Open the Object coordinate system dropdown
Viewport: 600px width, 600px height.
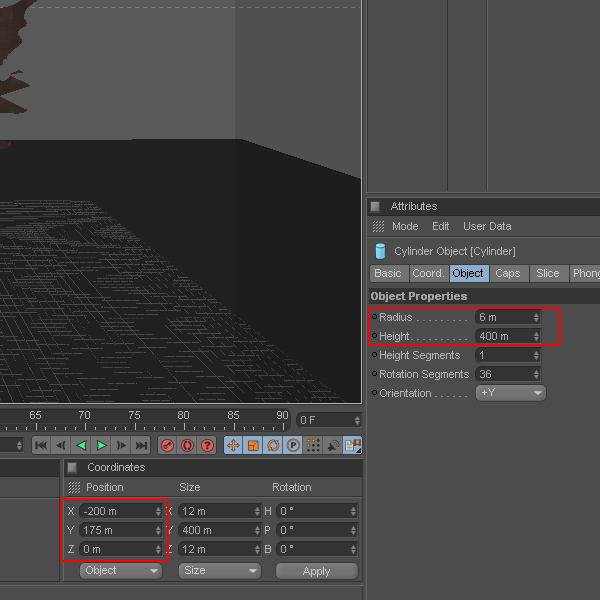[121, 571]
